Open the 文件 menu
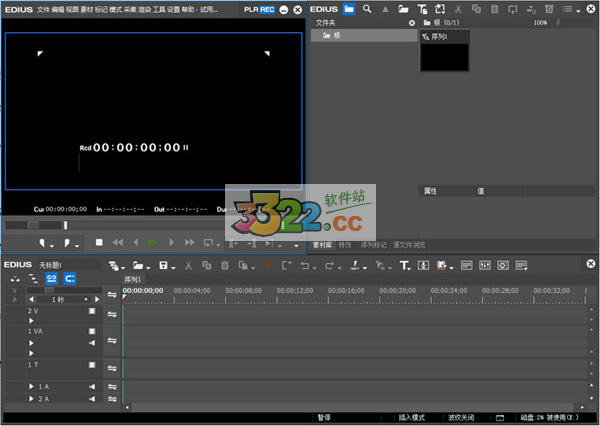This screenshot has width=600, height=426. click(x=43, y=9)
